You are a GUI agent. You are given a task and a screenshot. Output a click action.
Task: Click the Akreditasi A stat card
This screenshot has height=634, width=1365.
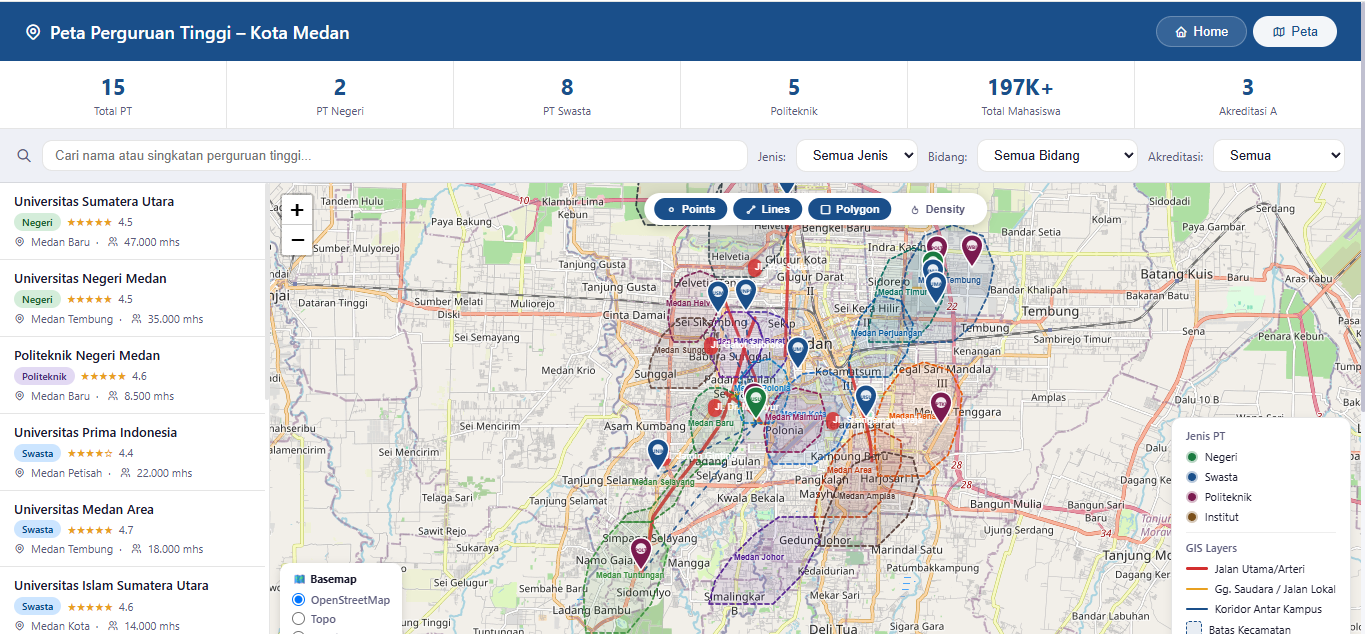(x=1248, y=95)
